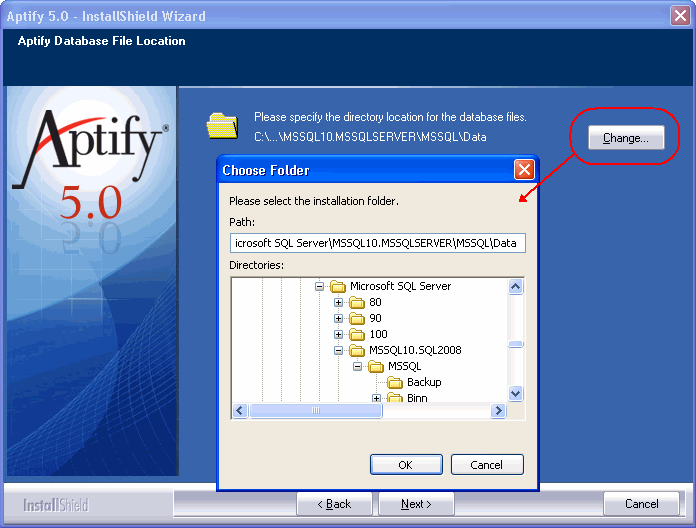The image size is (696, 528).
Task: Click directory list scroll up arrow
Action: (515, 286)
